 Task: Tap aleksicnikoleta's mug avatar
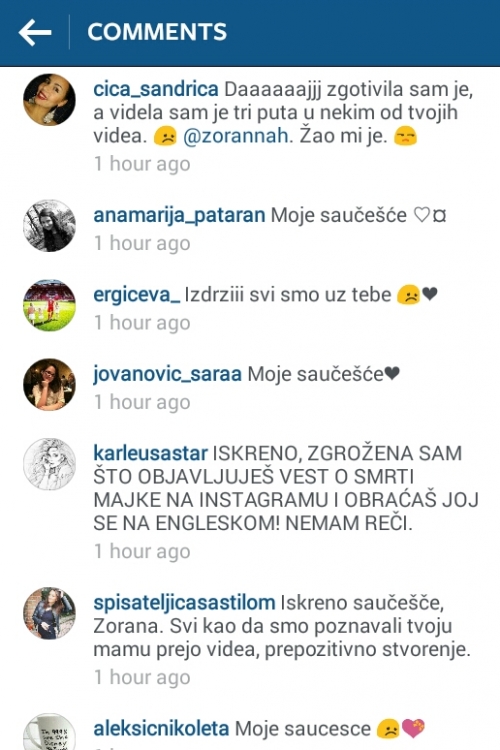[x=49, y=732]
